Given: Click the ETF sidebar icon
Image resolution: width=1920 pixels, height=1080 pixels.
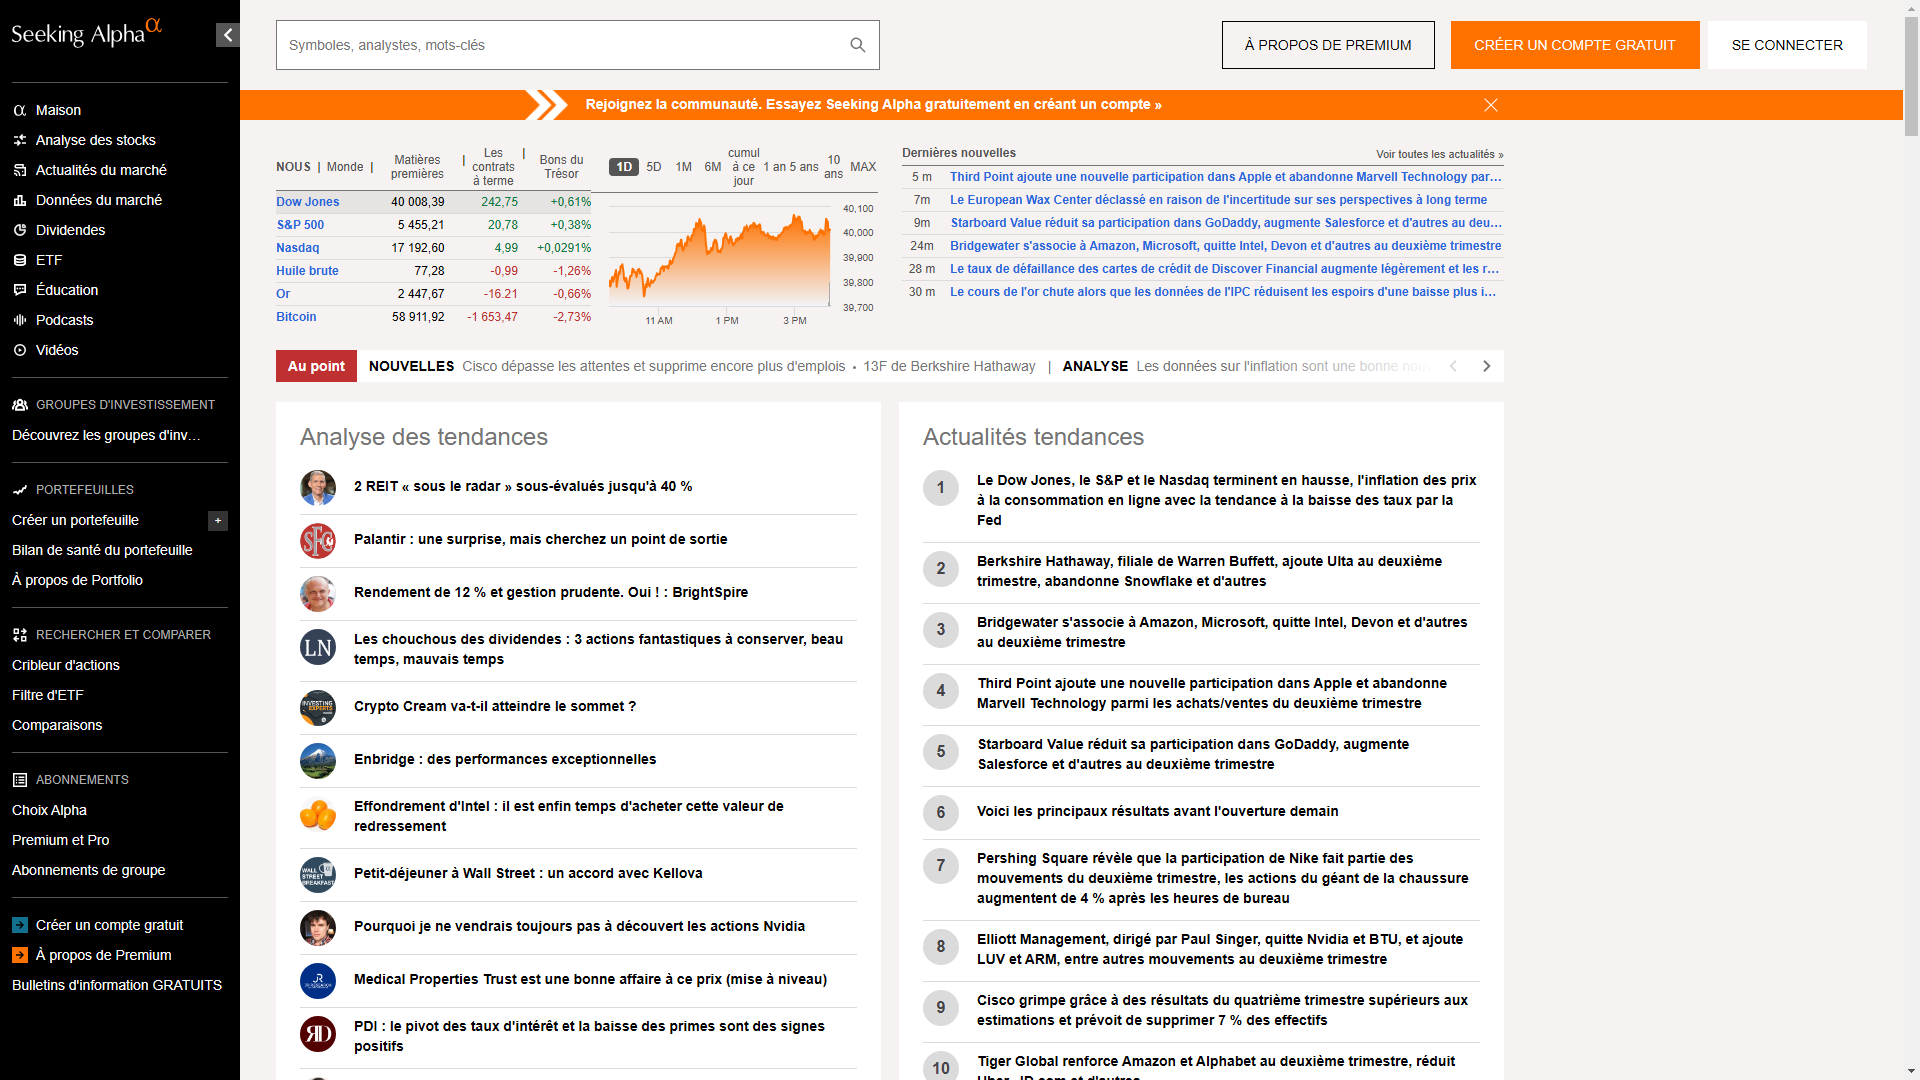Looking at the screenshot, I should (x=20, y=260).
